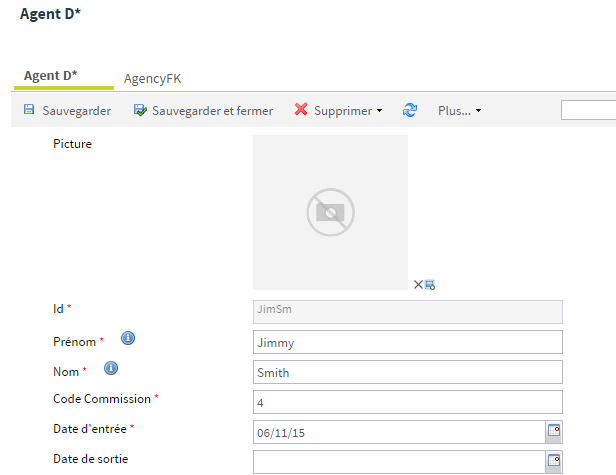Click the empty picture placeholder thumbnail

click(330, 212)
